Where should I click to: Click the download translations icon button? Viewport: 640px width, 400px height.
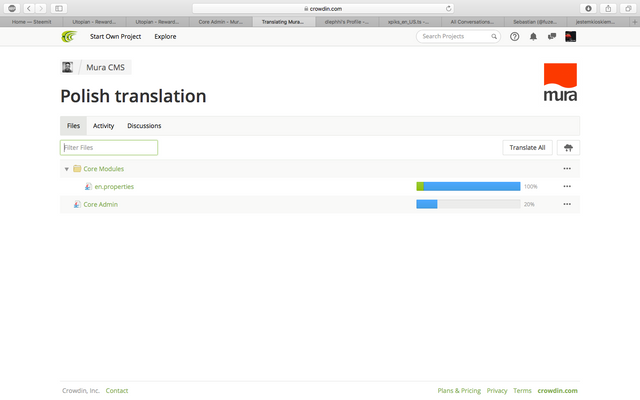coord(568,148)
